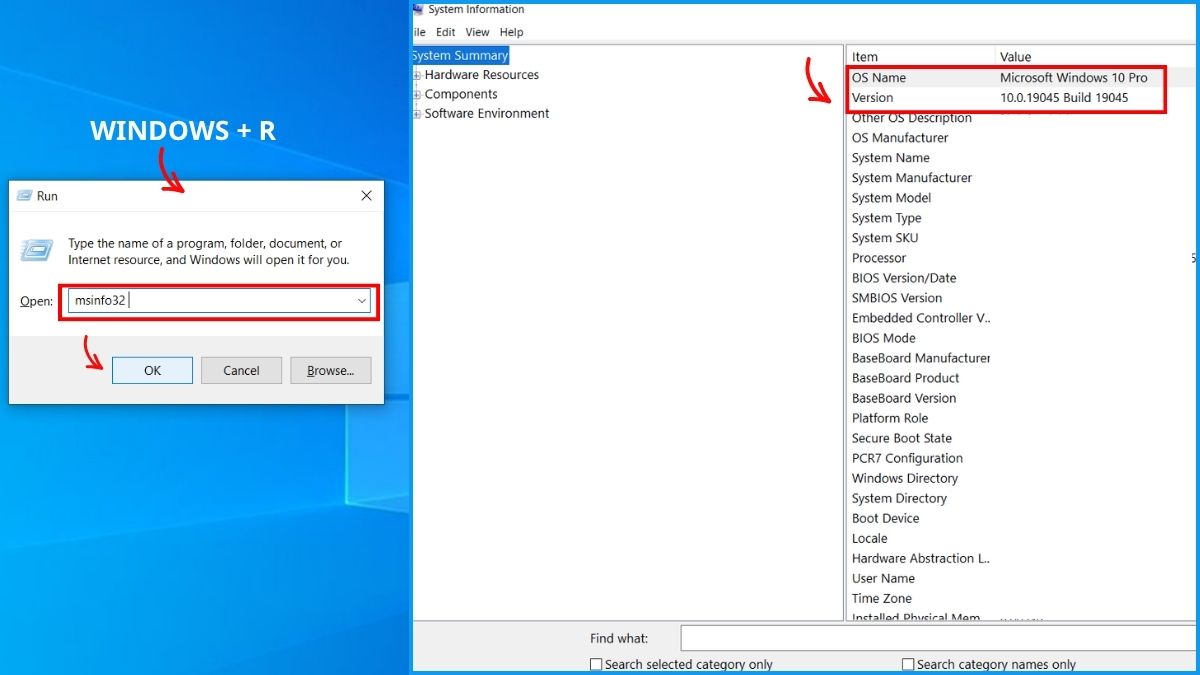The image size is (1200, 675).
Task: Select the Windows Directory row
Action: [x=1022, y=478]
